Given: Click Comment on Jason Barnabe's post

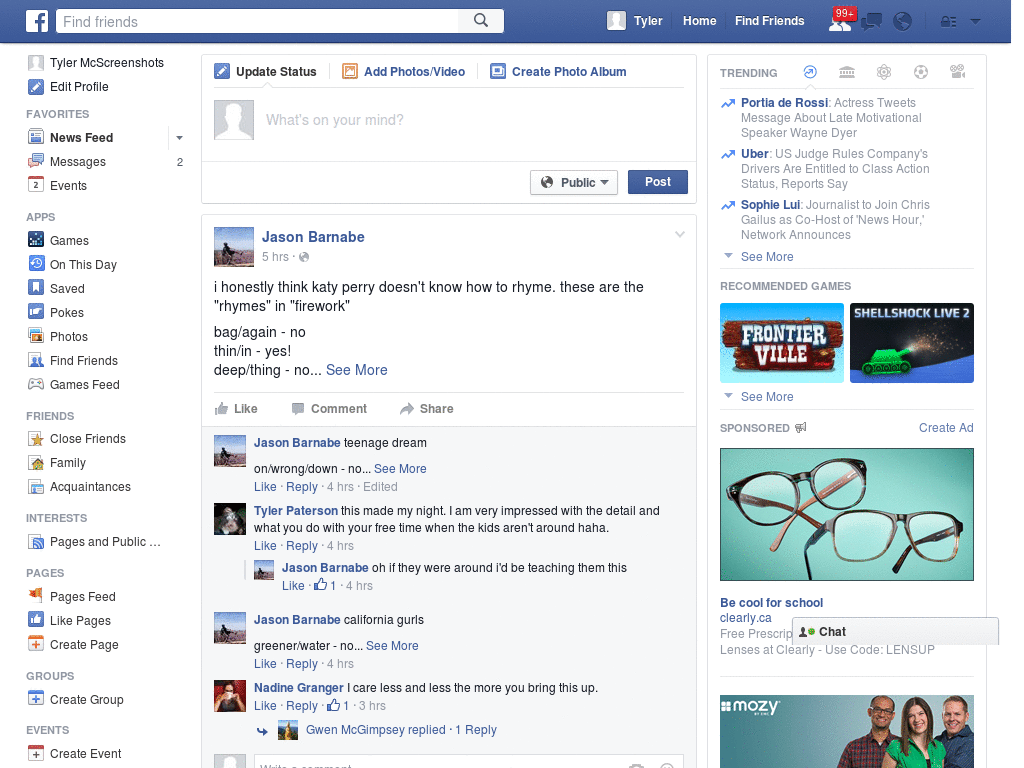Looking at the screenshot, I should pyautogui.click(x=329, y=409).
